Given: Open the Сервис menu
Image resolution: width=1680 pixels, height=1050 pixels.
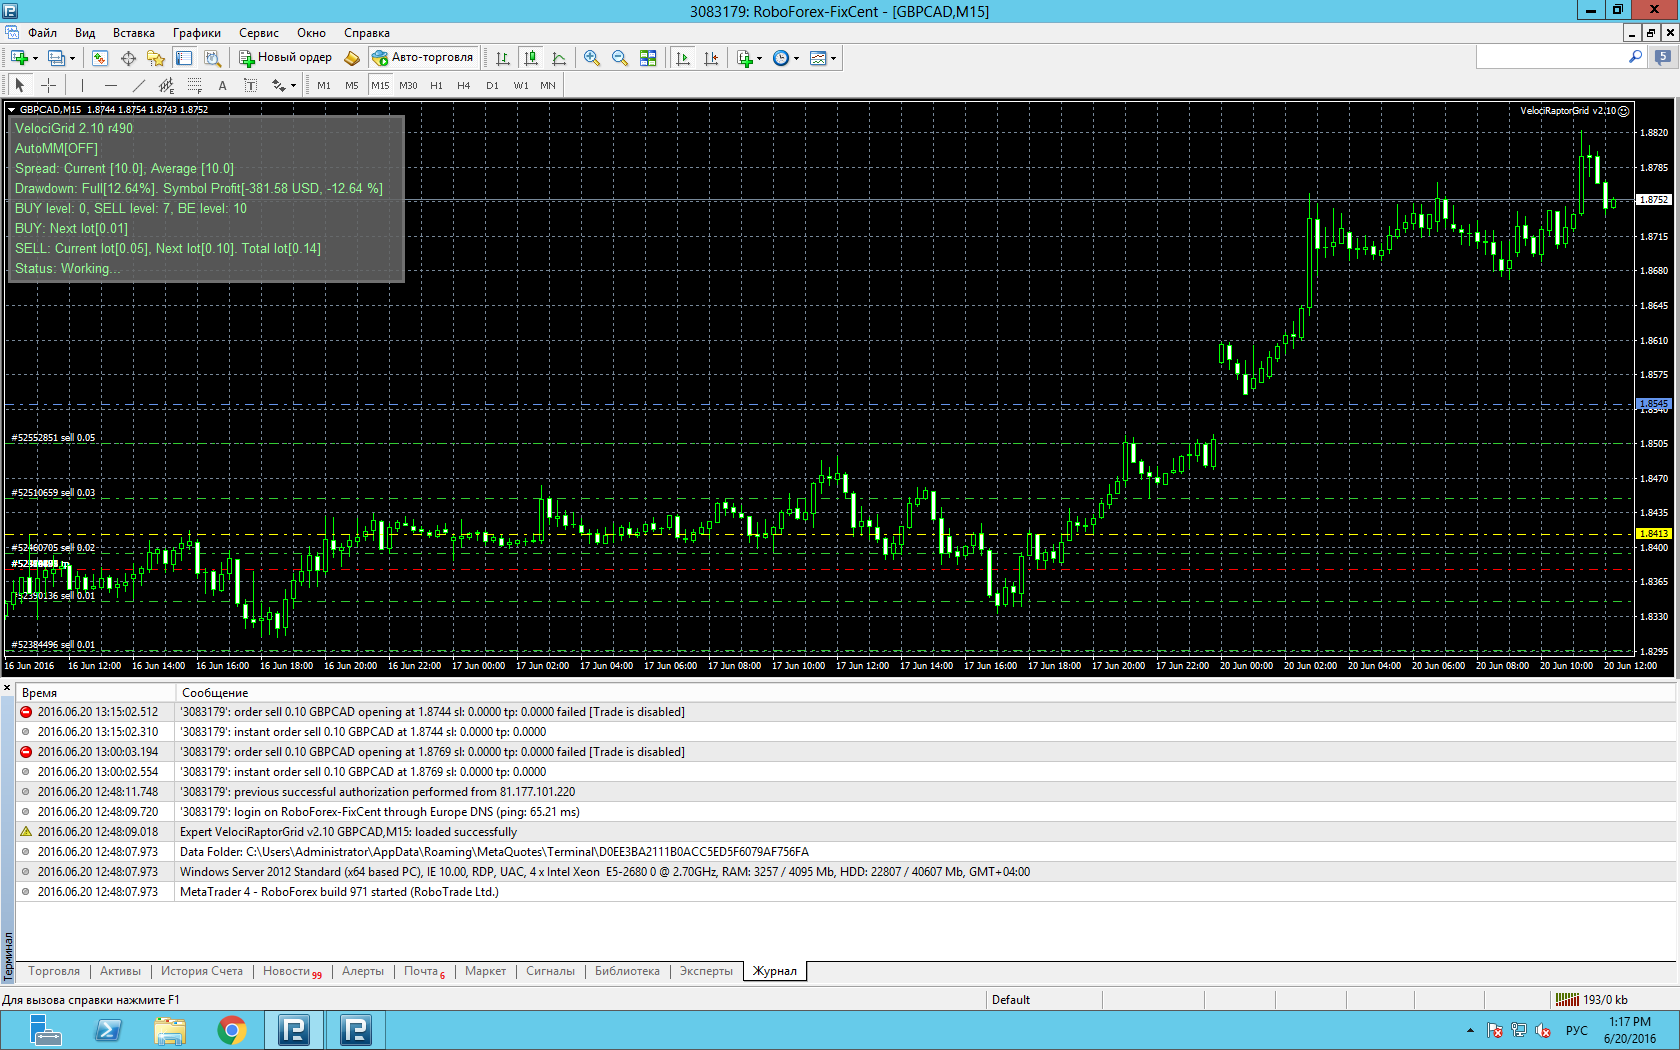Looking at the screenshot, I should coord(259,33).
